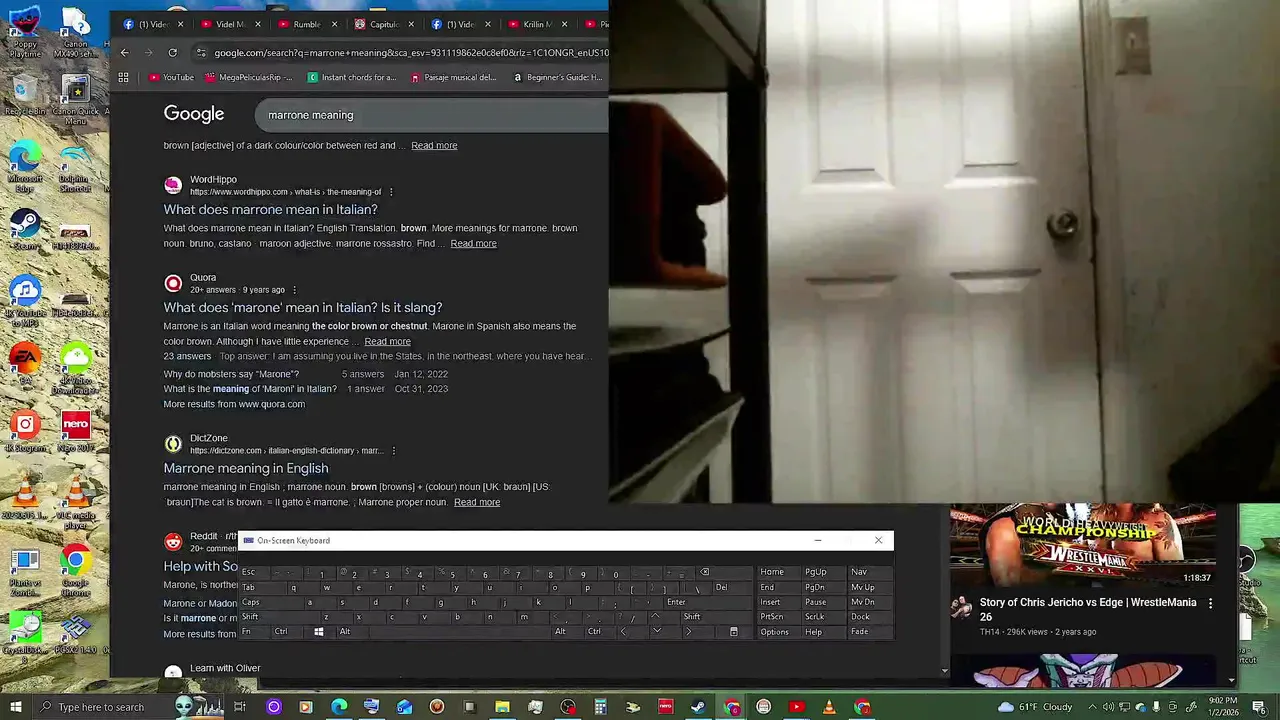The image size is (1280, 720).
Task: Close the Rumble tab
Action: tap(334, 24)
